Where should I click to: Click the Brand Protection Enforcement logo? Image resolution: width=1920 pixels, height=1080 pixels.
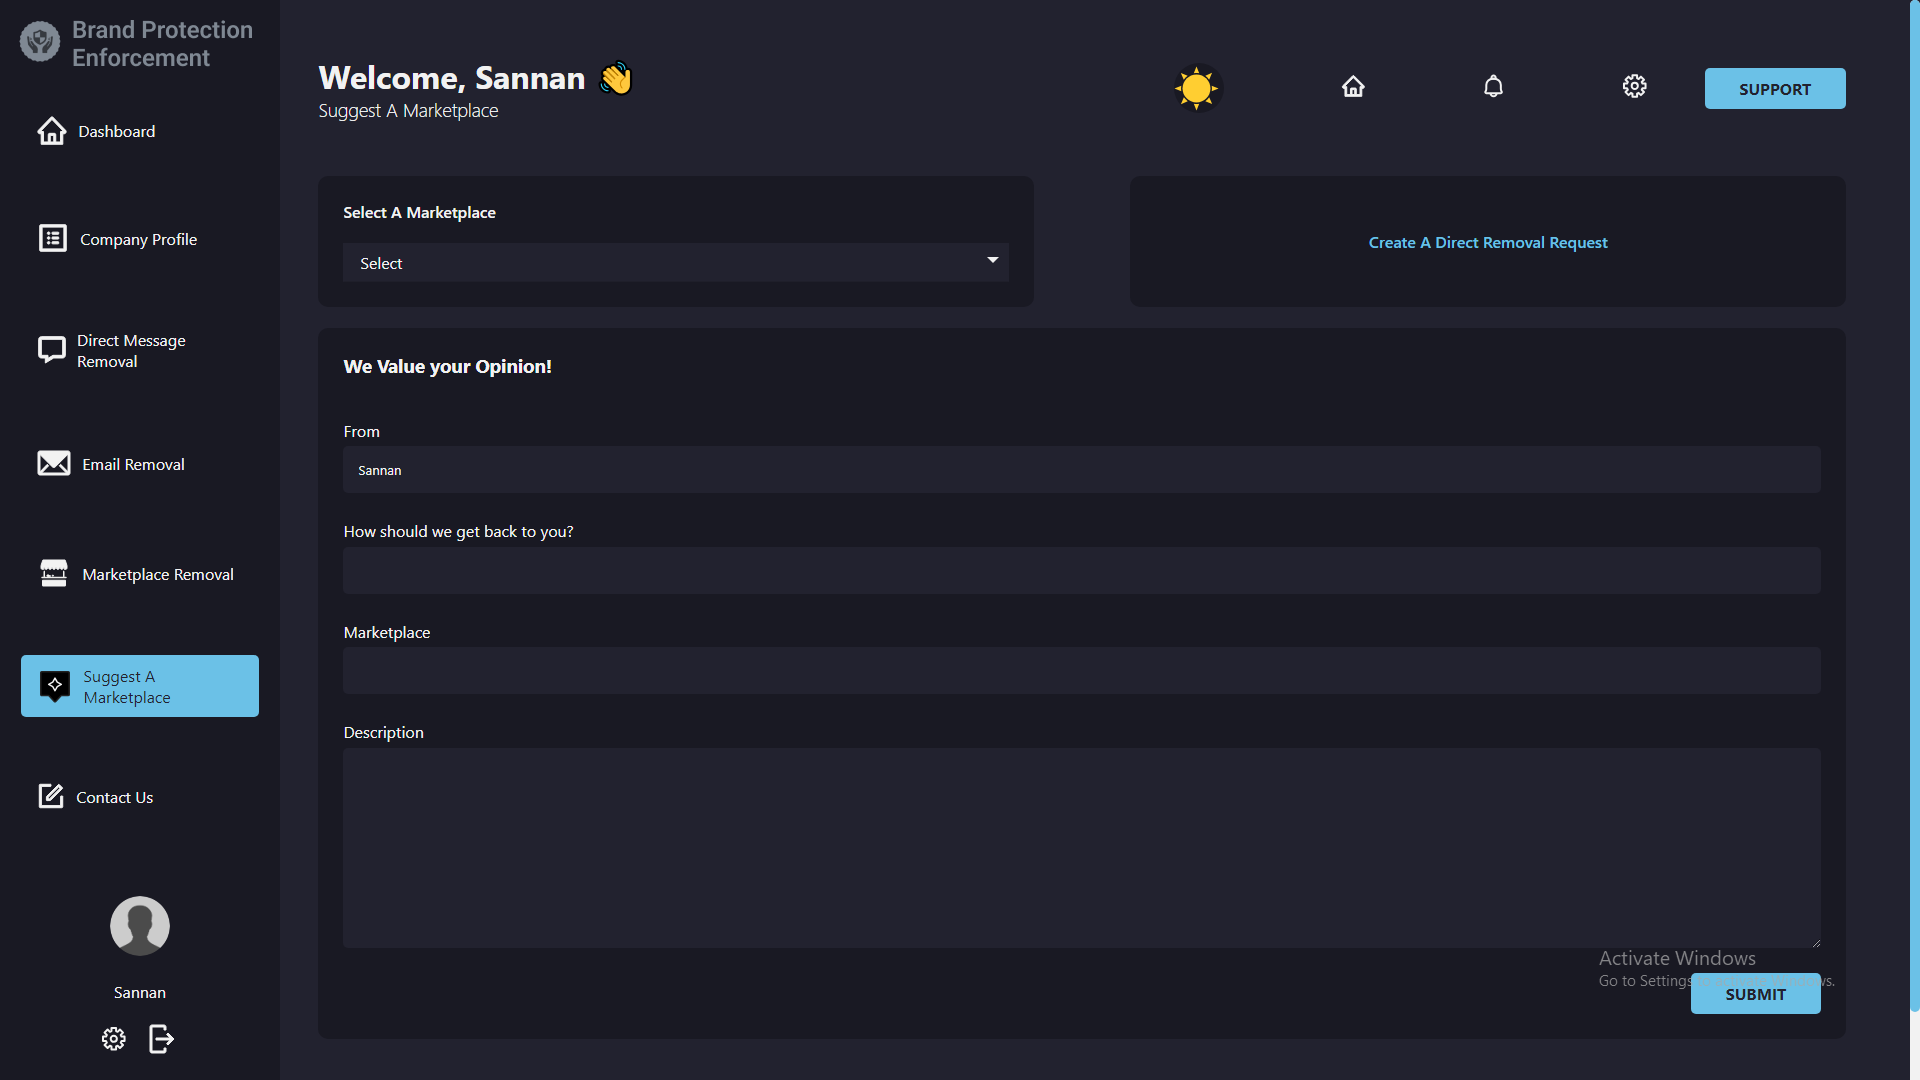(40, 42)
